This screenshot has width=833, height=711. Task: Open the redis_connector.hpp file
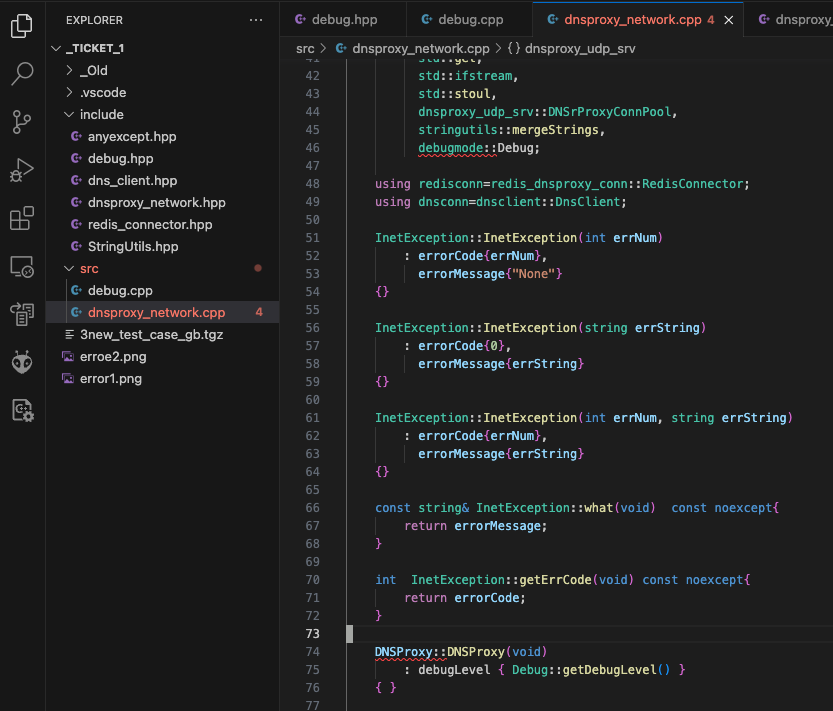(151, 224)
